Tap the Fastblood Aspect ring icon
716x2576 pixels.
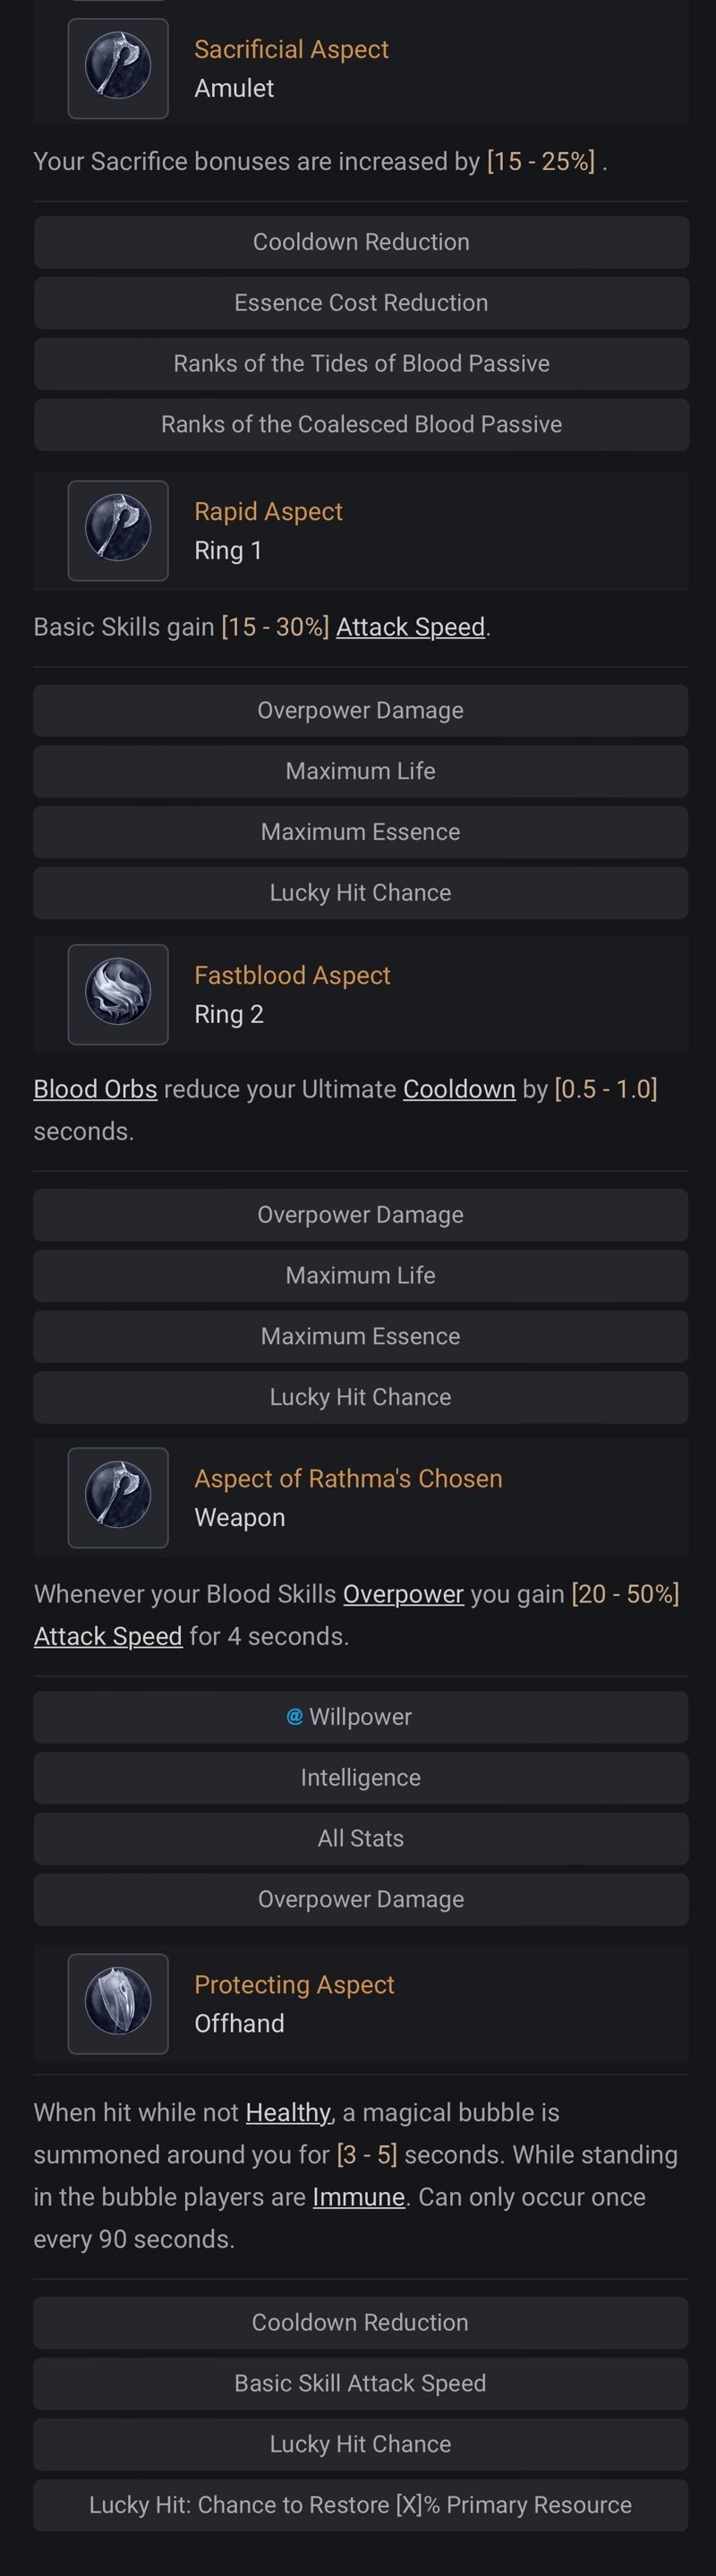118,994
